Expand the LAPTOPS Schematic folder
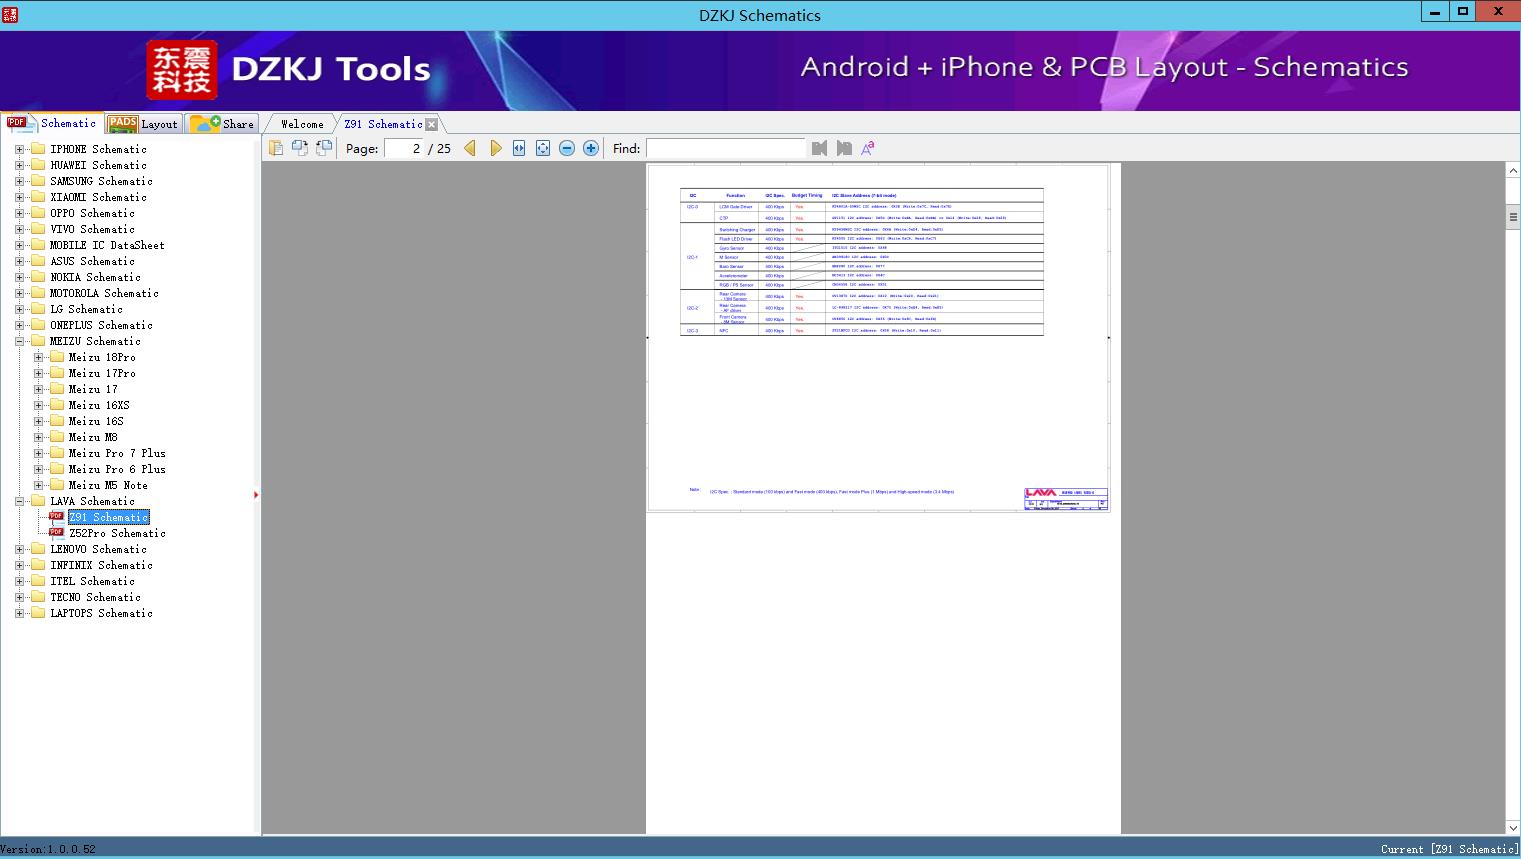This screenshot has height=859, width=1521. click(x=19, y=613)
